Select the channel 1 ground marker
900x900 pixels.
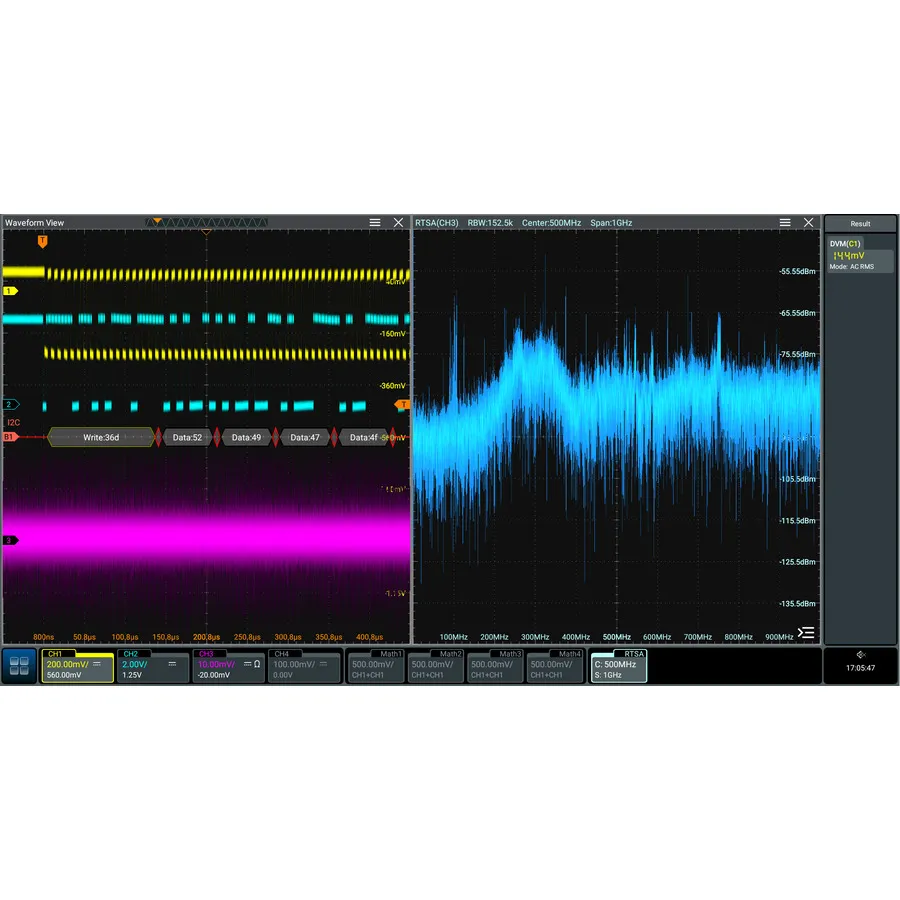tap(8, 290)
